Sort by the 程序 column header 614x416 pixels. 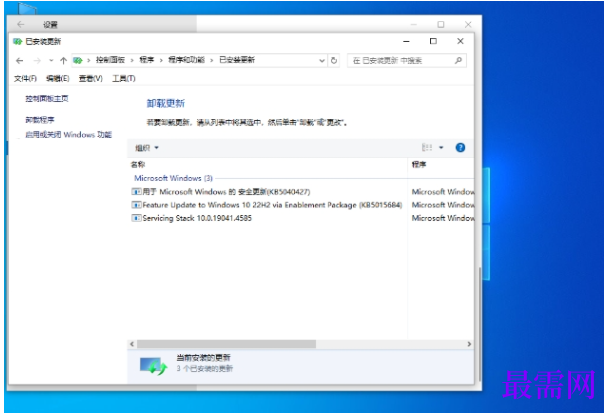419,165
